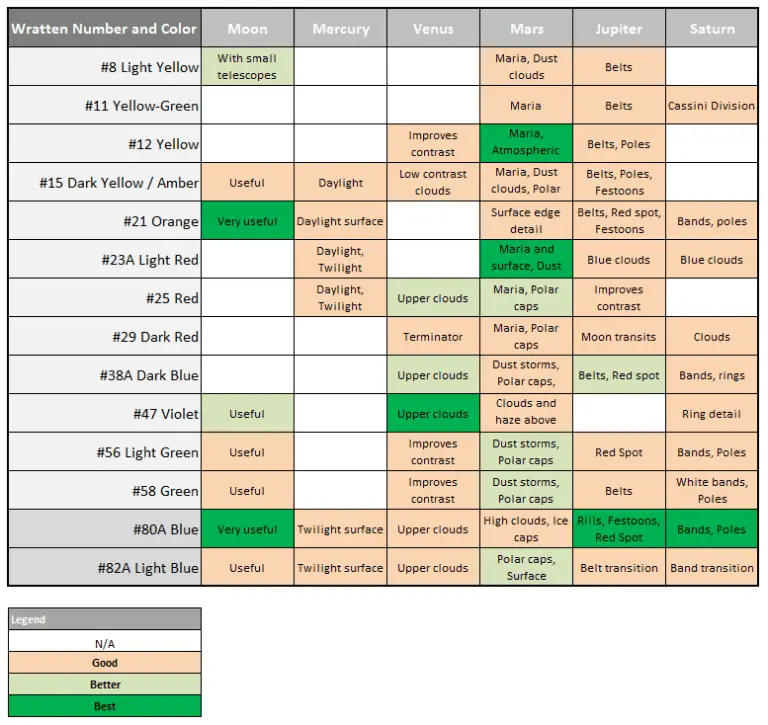The image size is (768, 725).
Task: Select the "Terminator" cell under Venus
Action: click(x=433, y=337)
